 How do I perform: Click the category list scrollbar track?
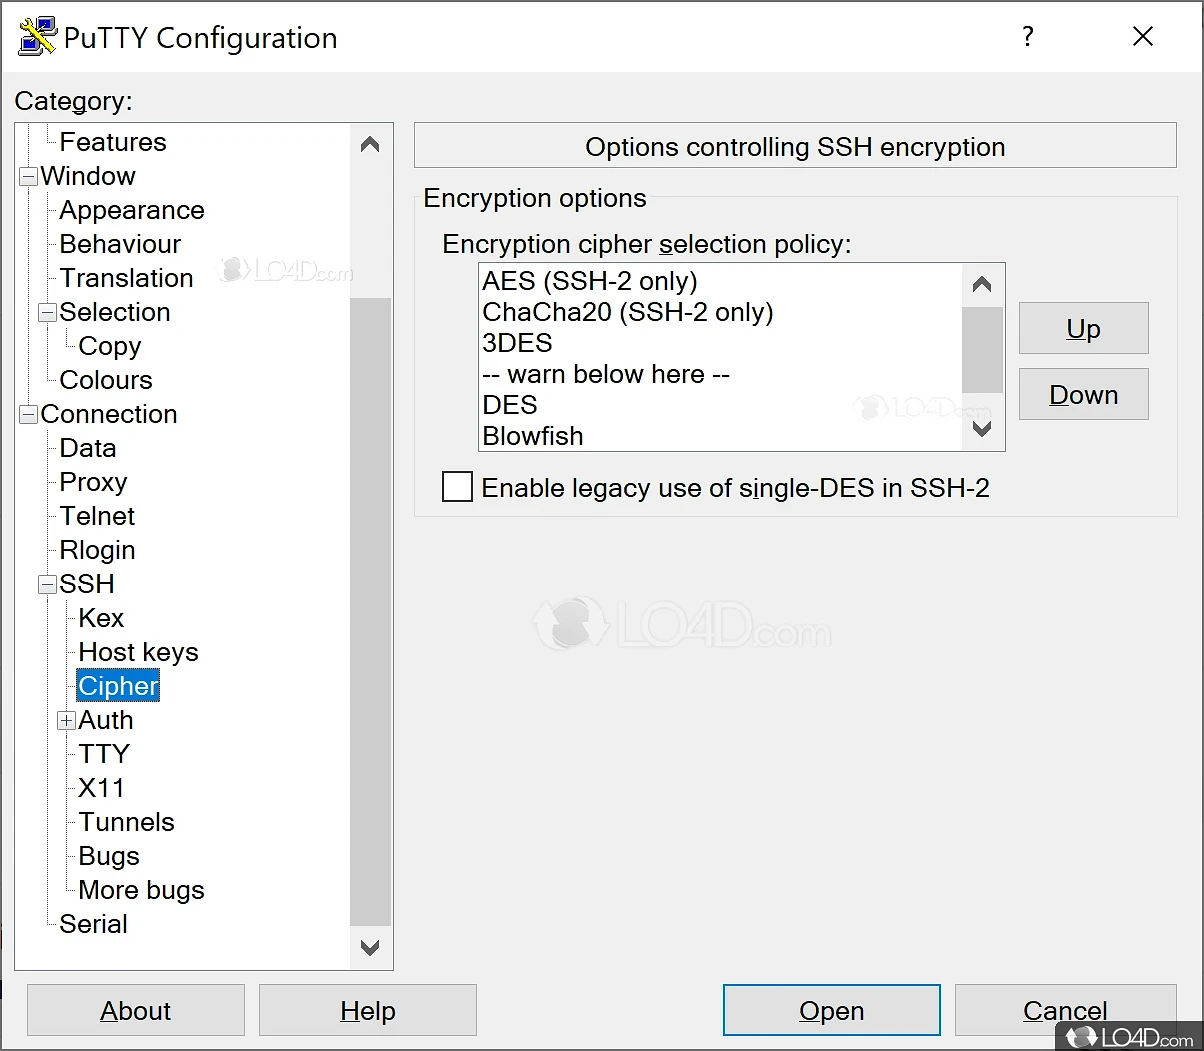coord(370,600)
